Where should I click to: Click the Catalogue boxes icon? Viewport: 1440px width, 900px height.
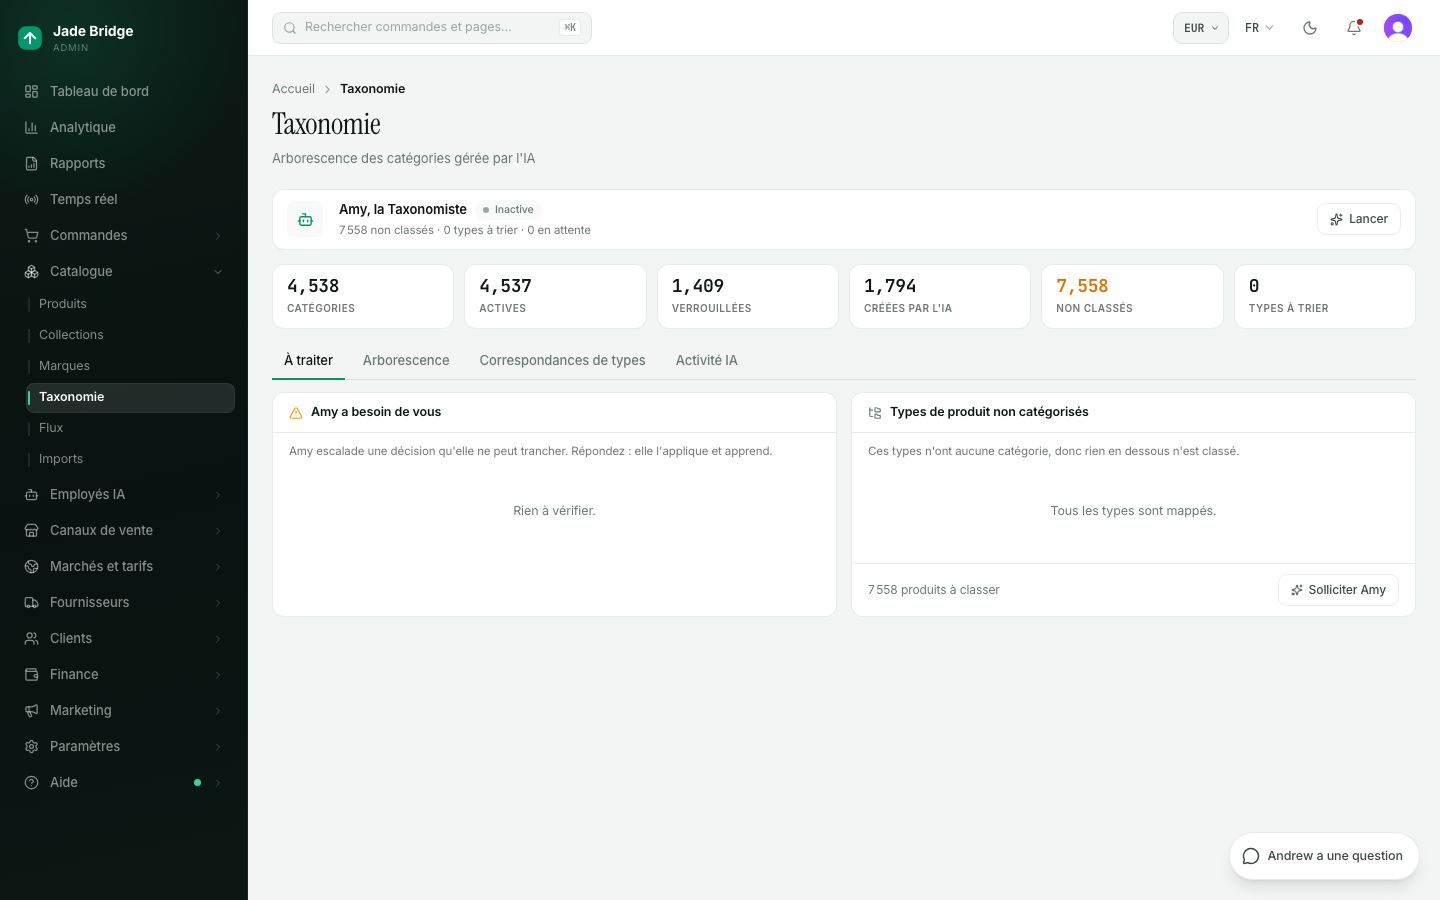click(31, 271)
